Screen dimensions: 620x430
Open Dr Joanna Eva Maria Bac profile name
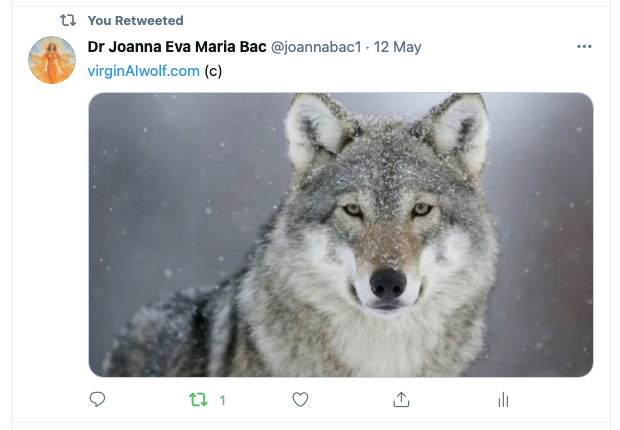click(x=177, y=47)
